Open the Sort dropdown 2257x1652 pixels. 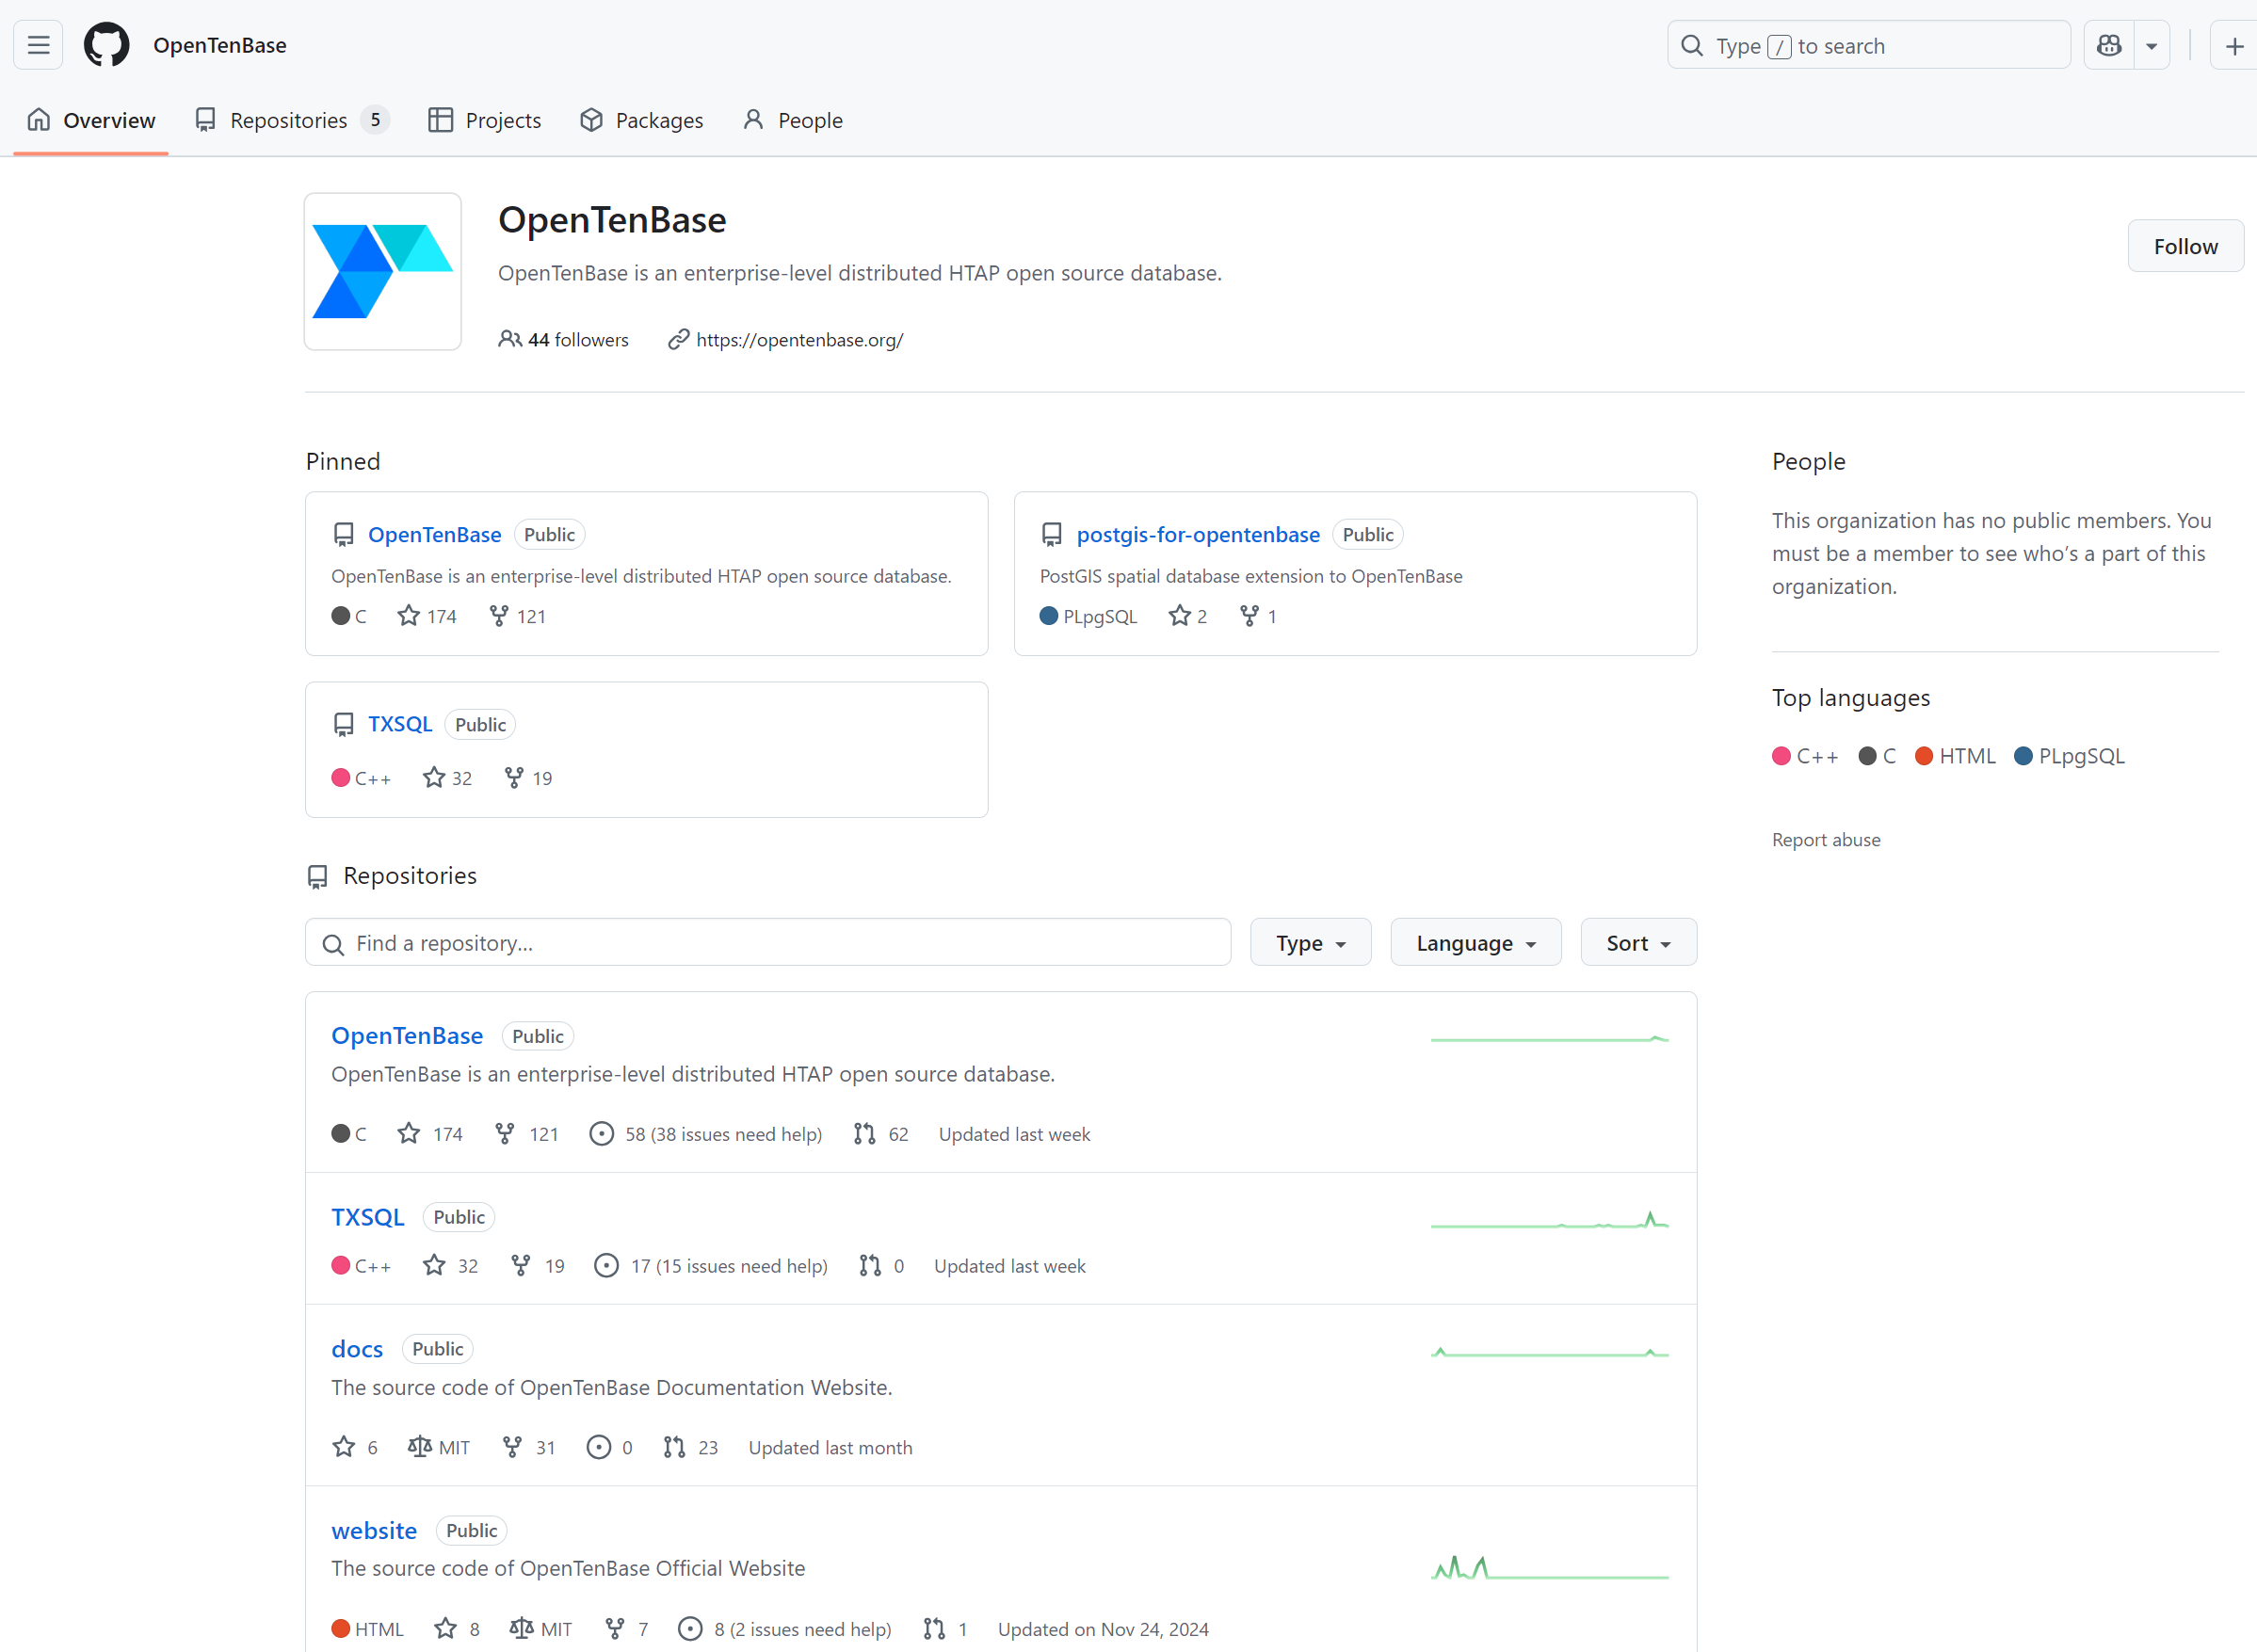pyautogui.click(x=1638, y=943)
